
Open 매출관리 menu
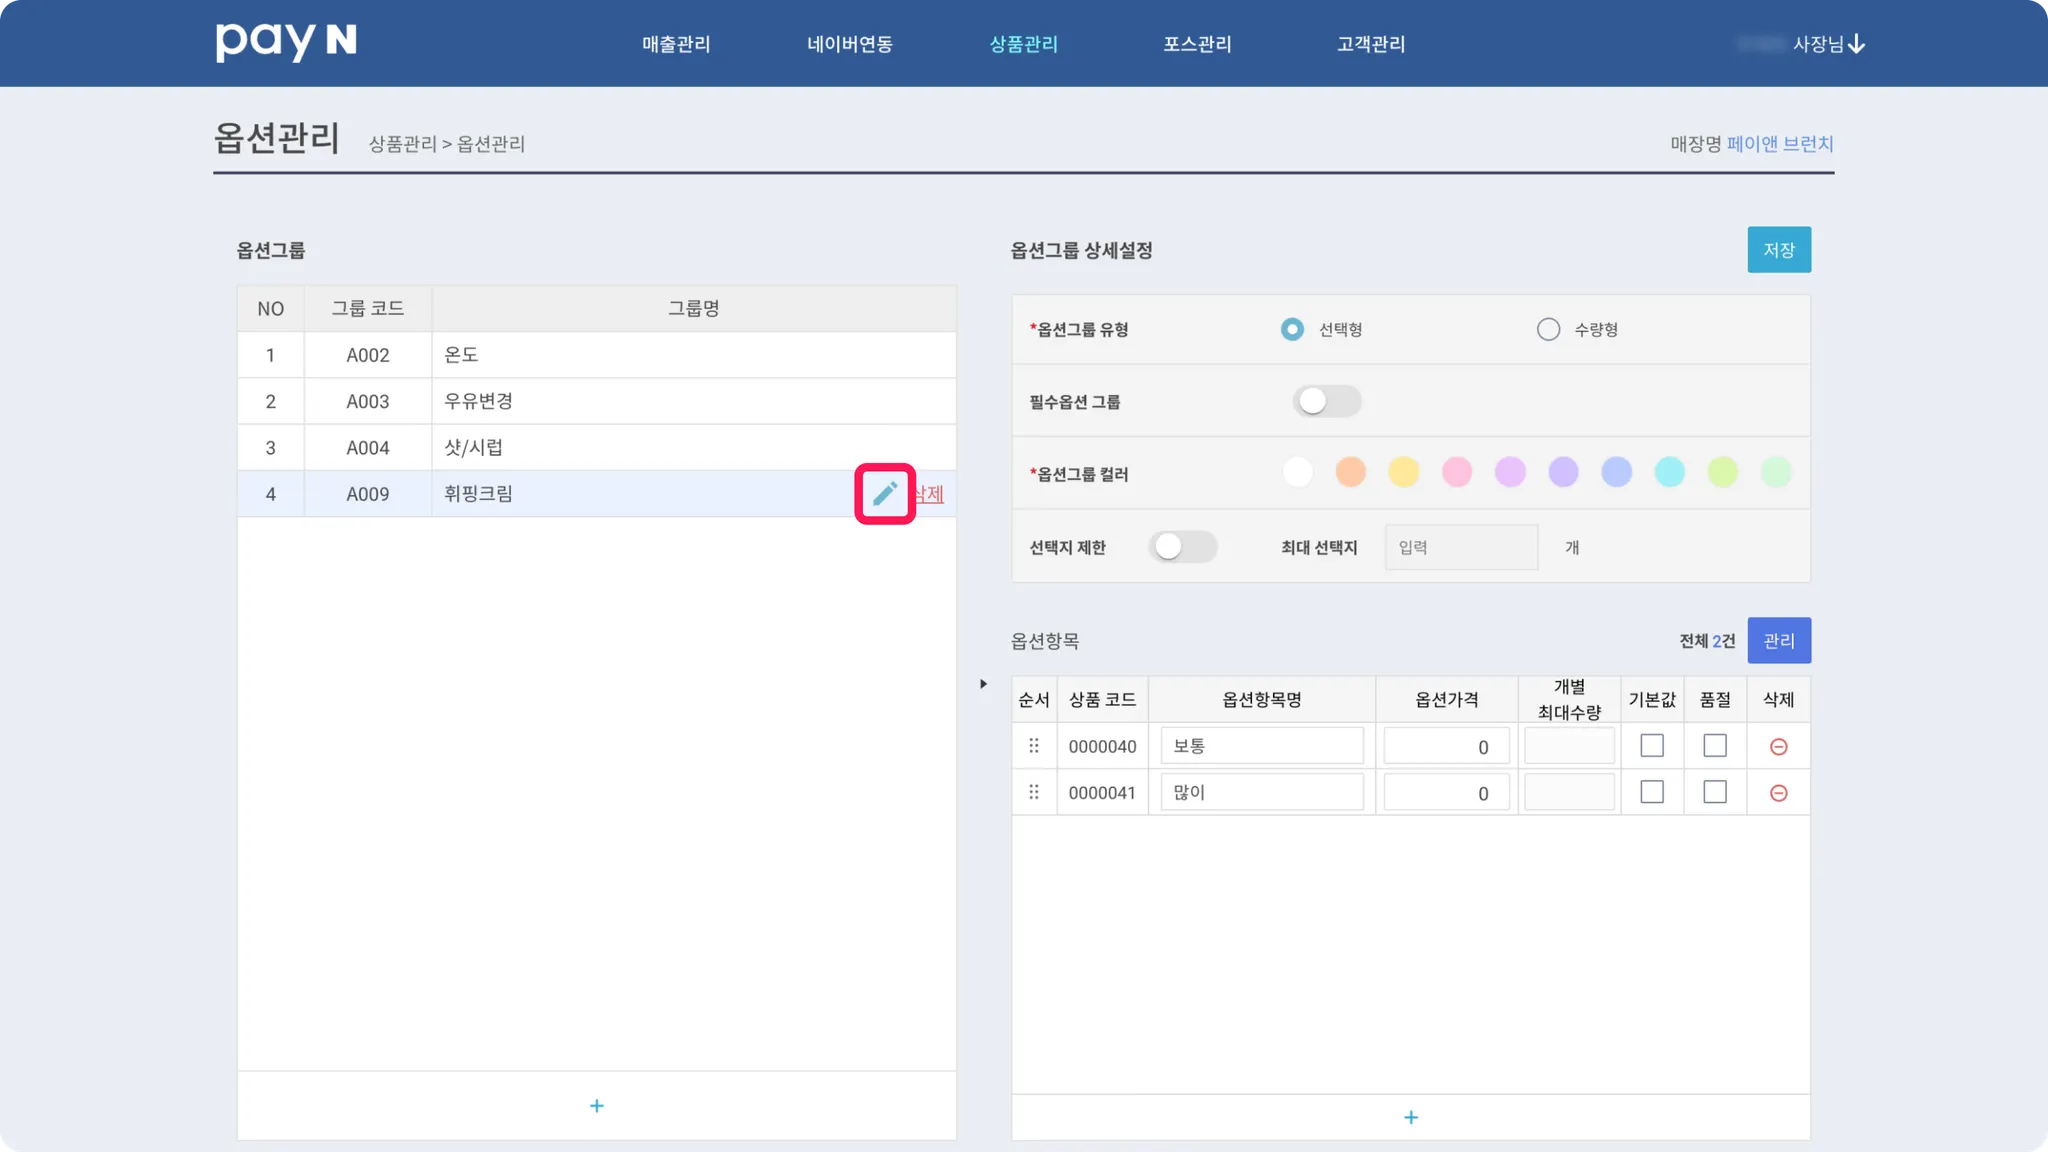pyautogui.click(x=676, y=44)
